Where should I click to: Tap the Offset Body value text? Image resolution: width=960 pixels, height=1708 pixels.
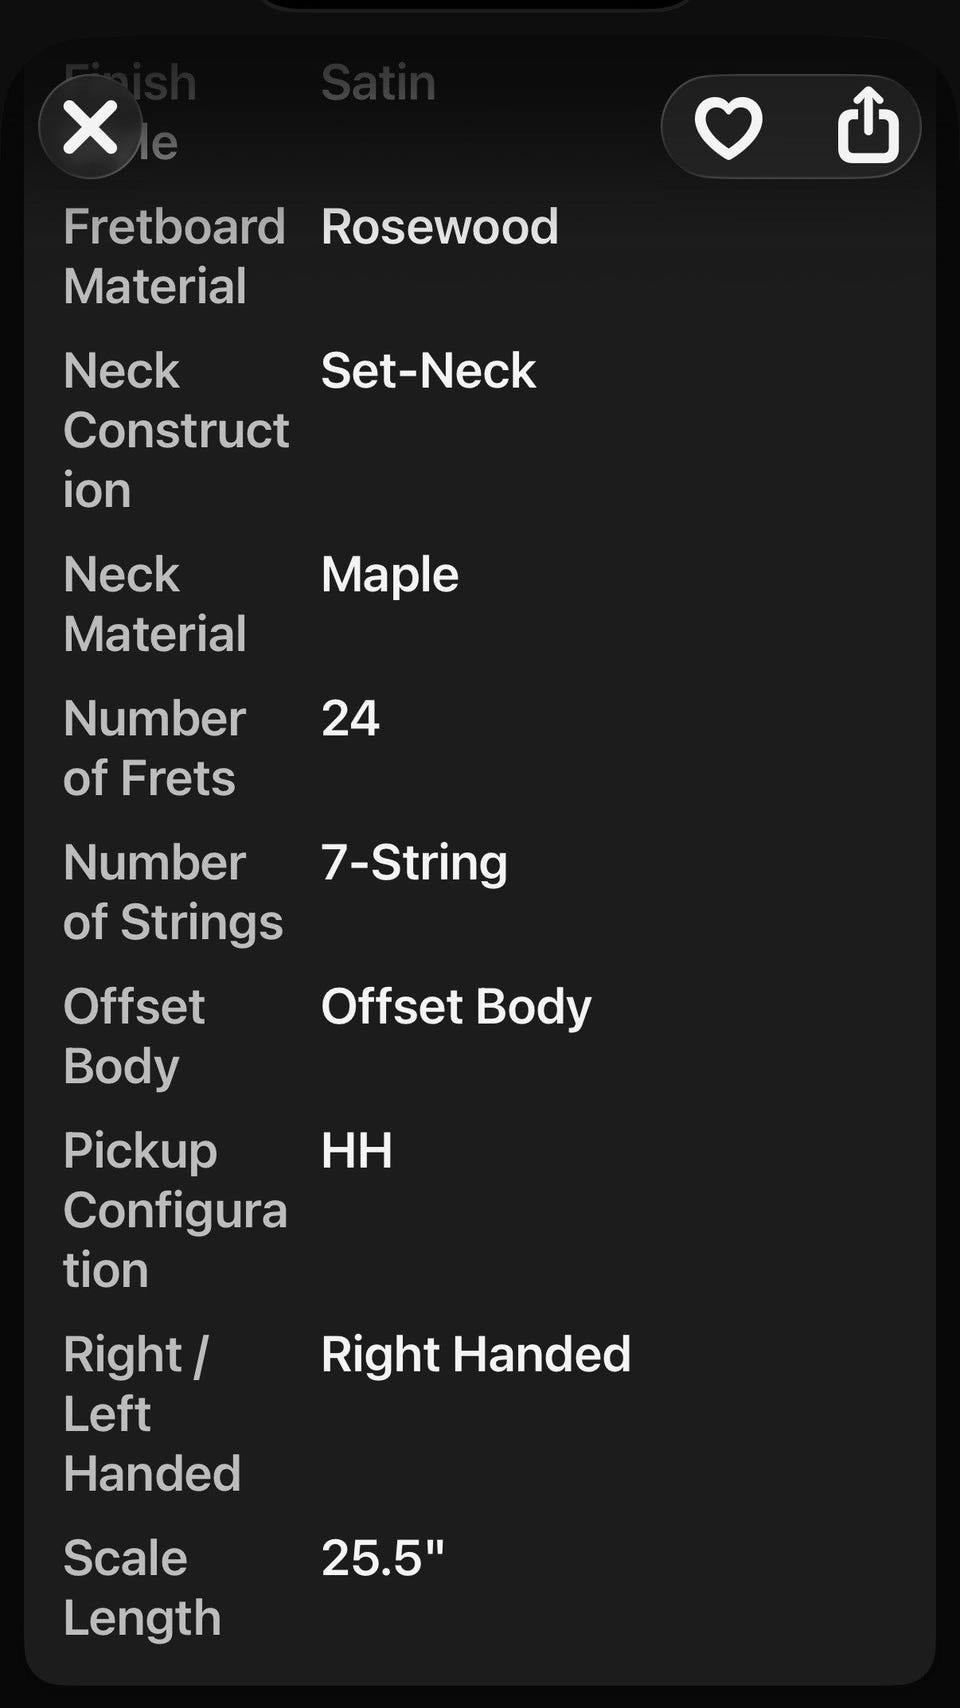click(x=456, y=1007)
